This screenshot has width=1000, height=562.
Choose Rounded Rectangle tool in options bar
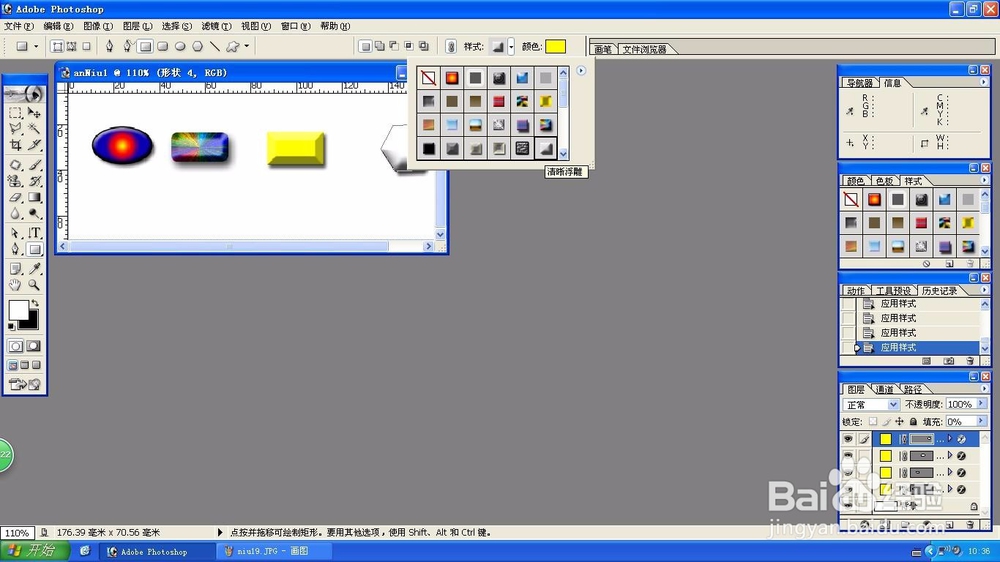click(163, 46)
